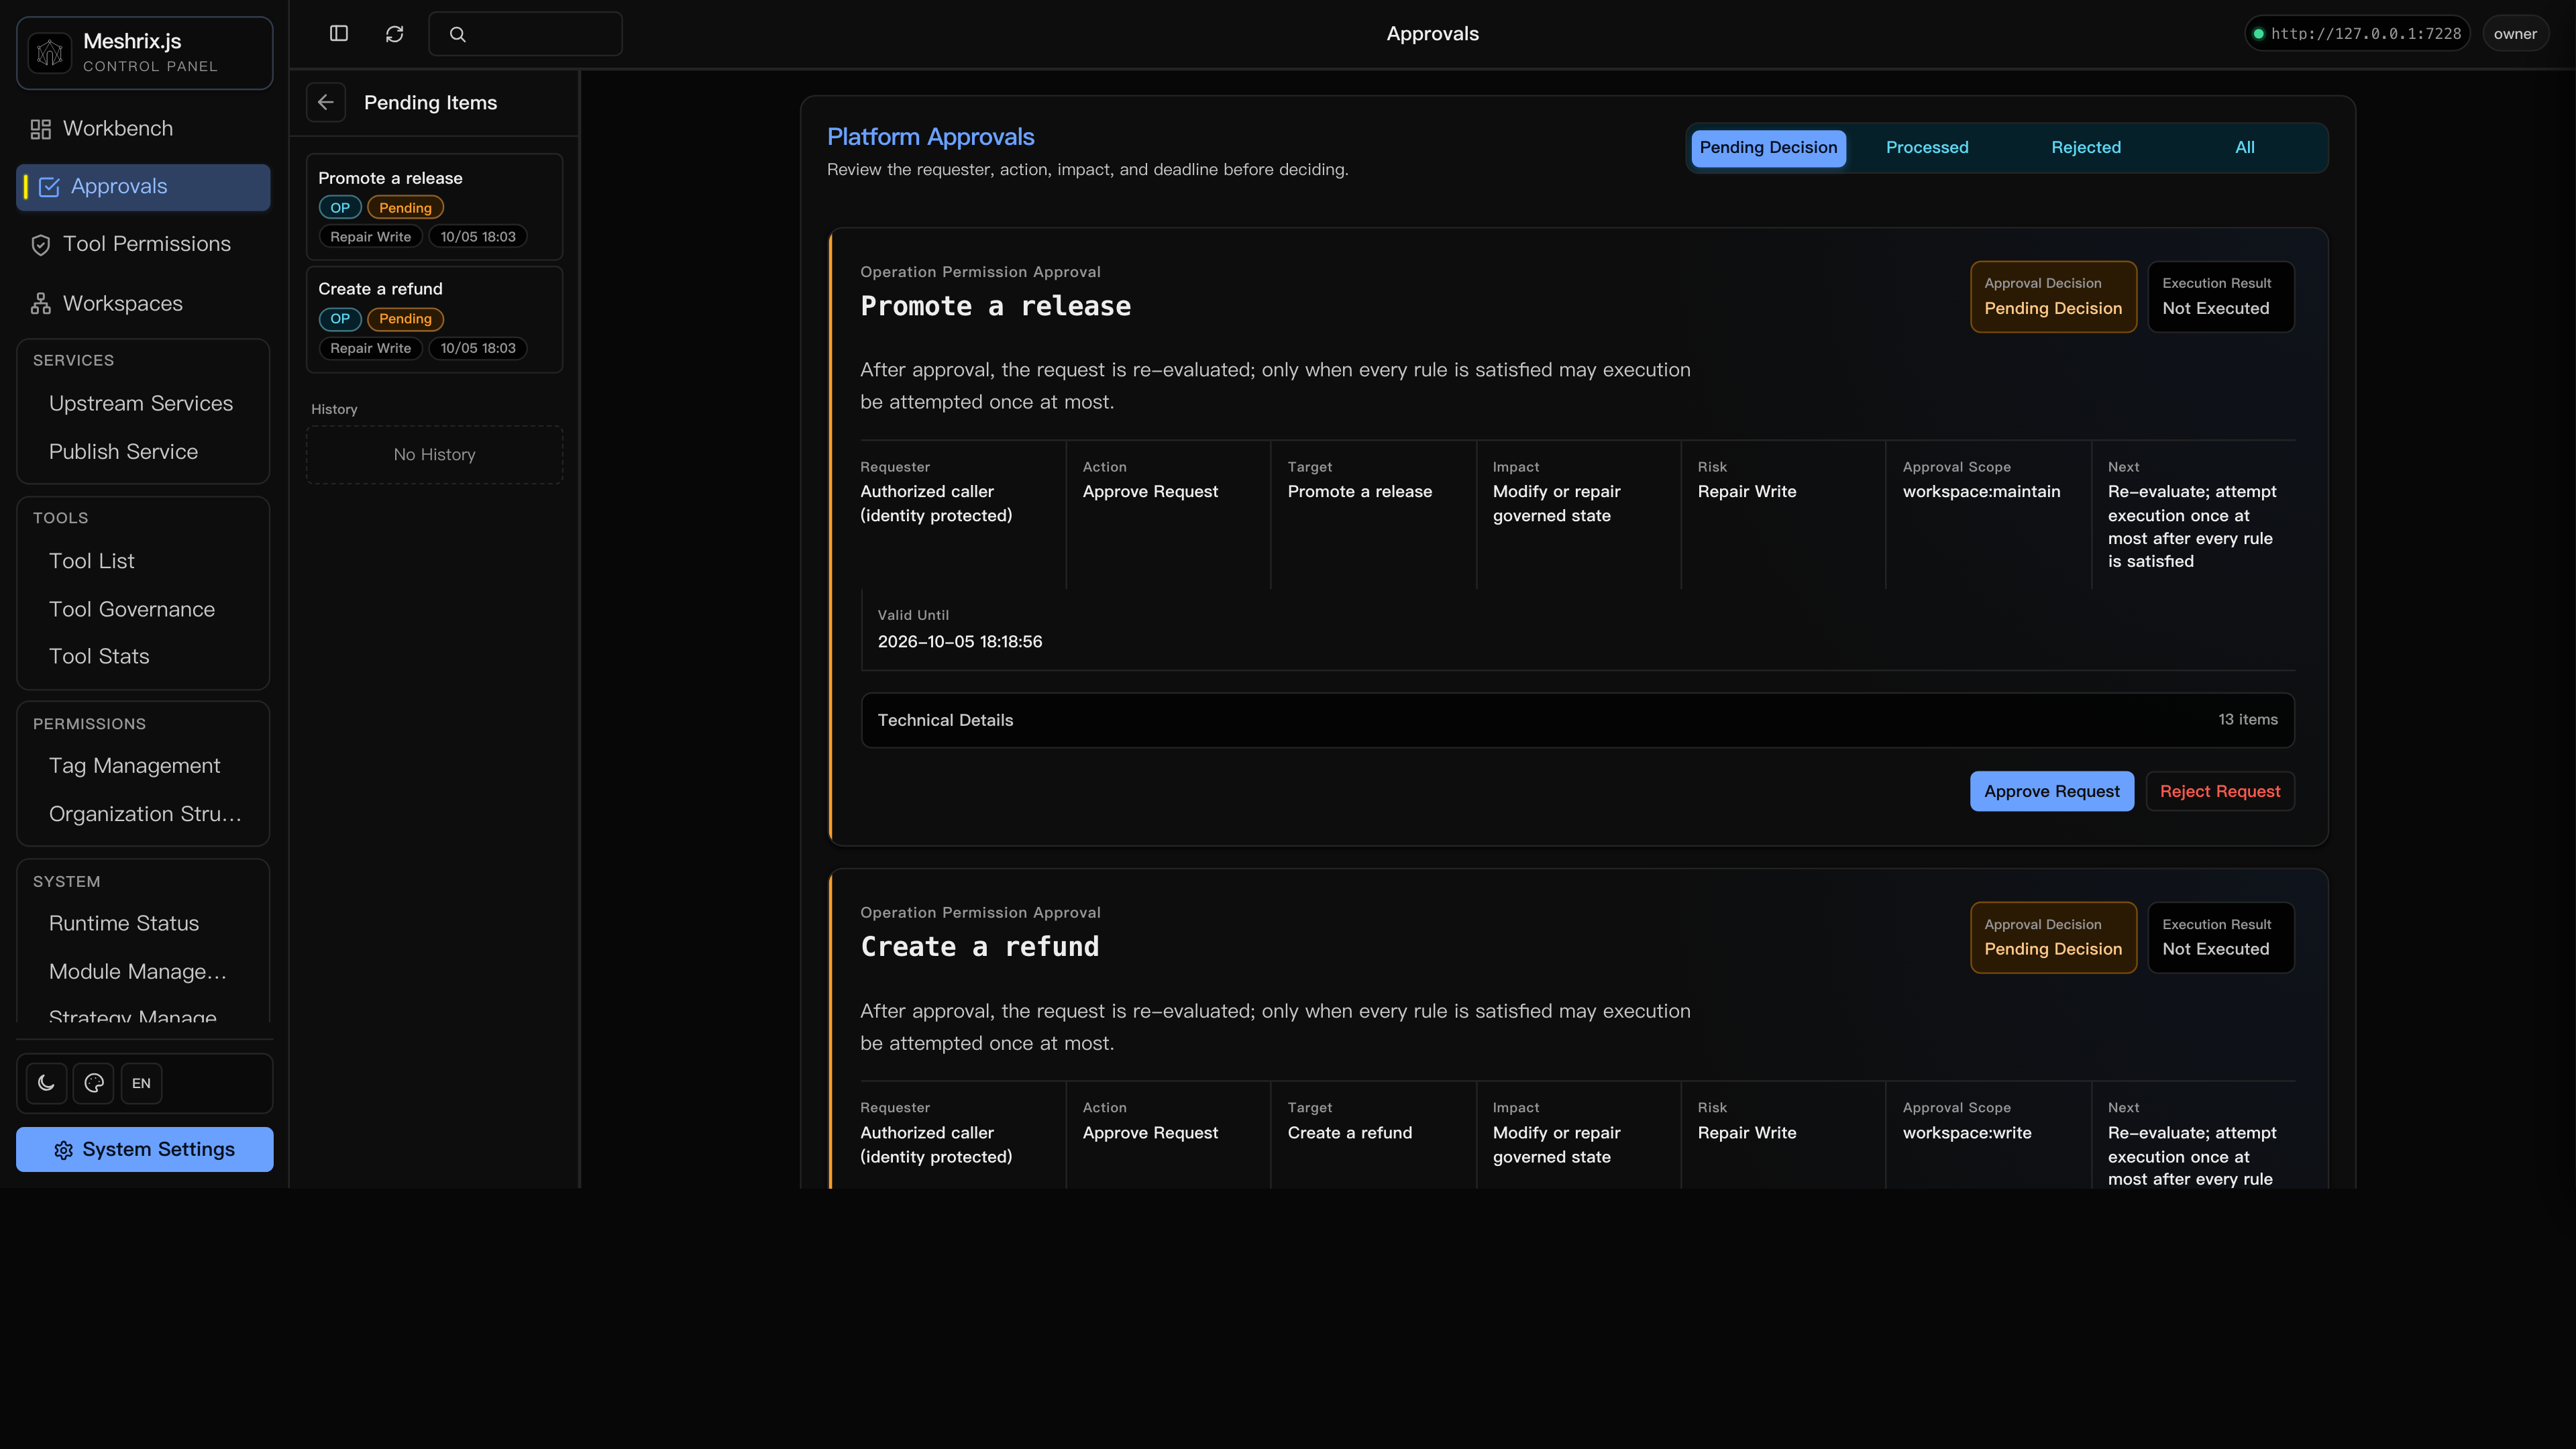Click the Workspaces hierarchy icon
The height and width of the screenshot is (1449, 2576).
pyautogui.click(x=41, y=304)
